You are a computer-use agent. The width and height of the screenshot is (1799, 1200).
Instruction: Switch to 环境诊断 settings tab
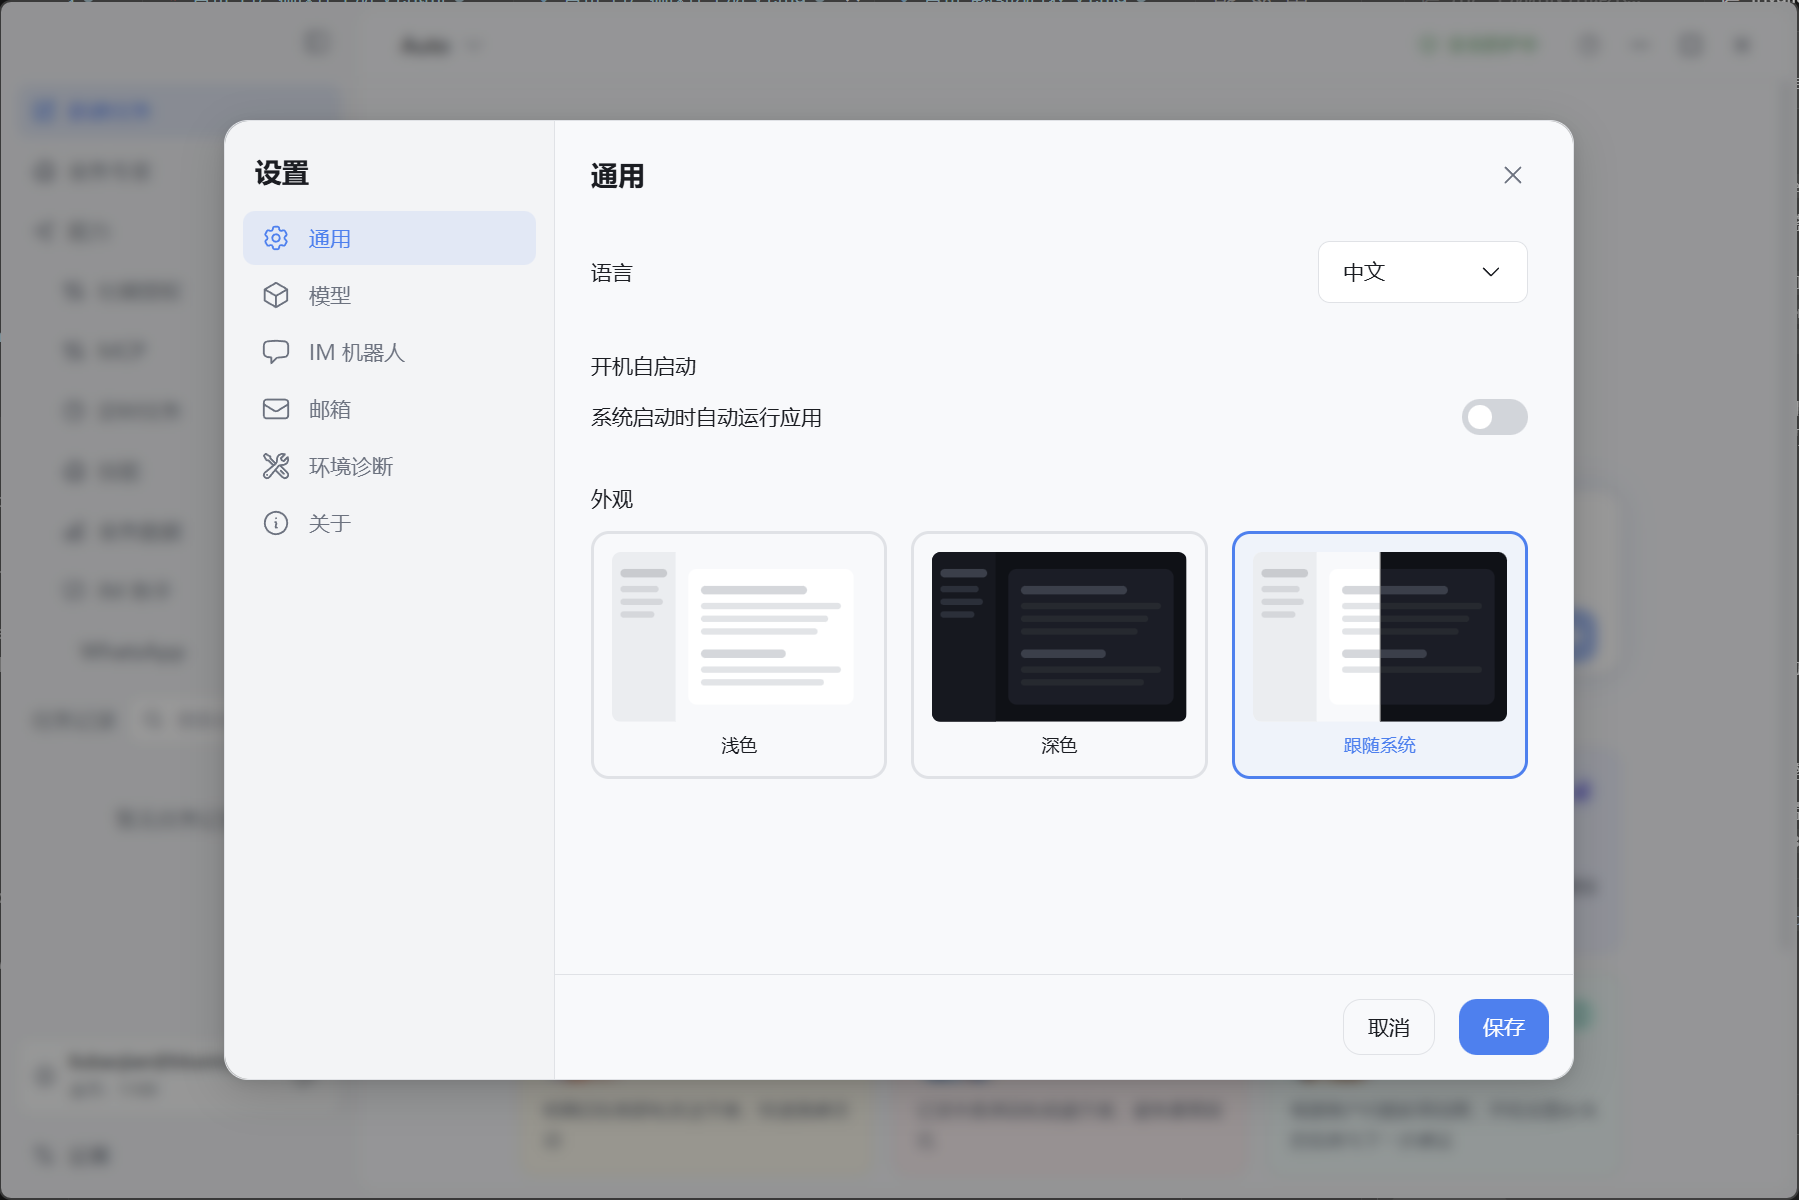click(x=389, y=466)
